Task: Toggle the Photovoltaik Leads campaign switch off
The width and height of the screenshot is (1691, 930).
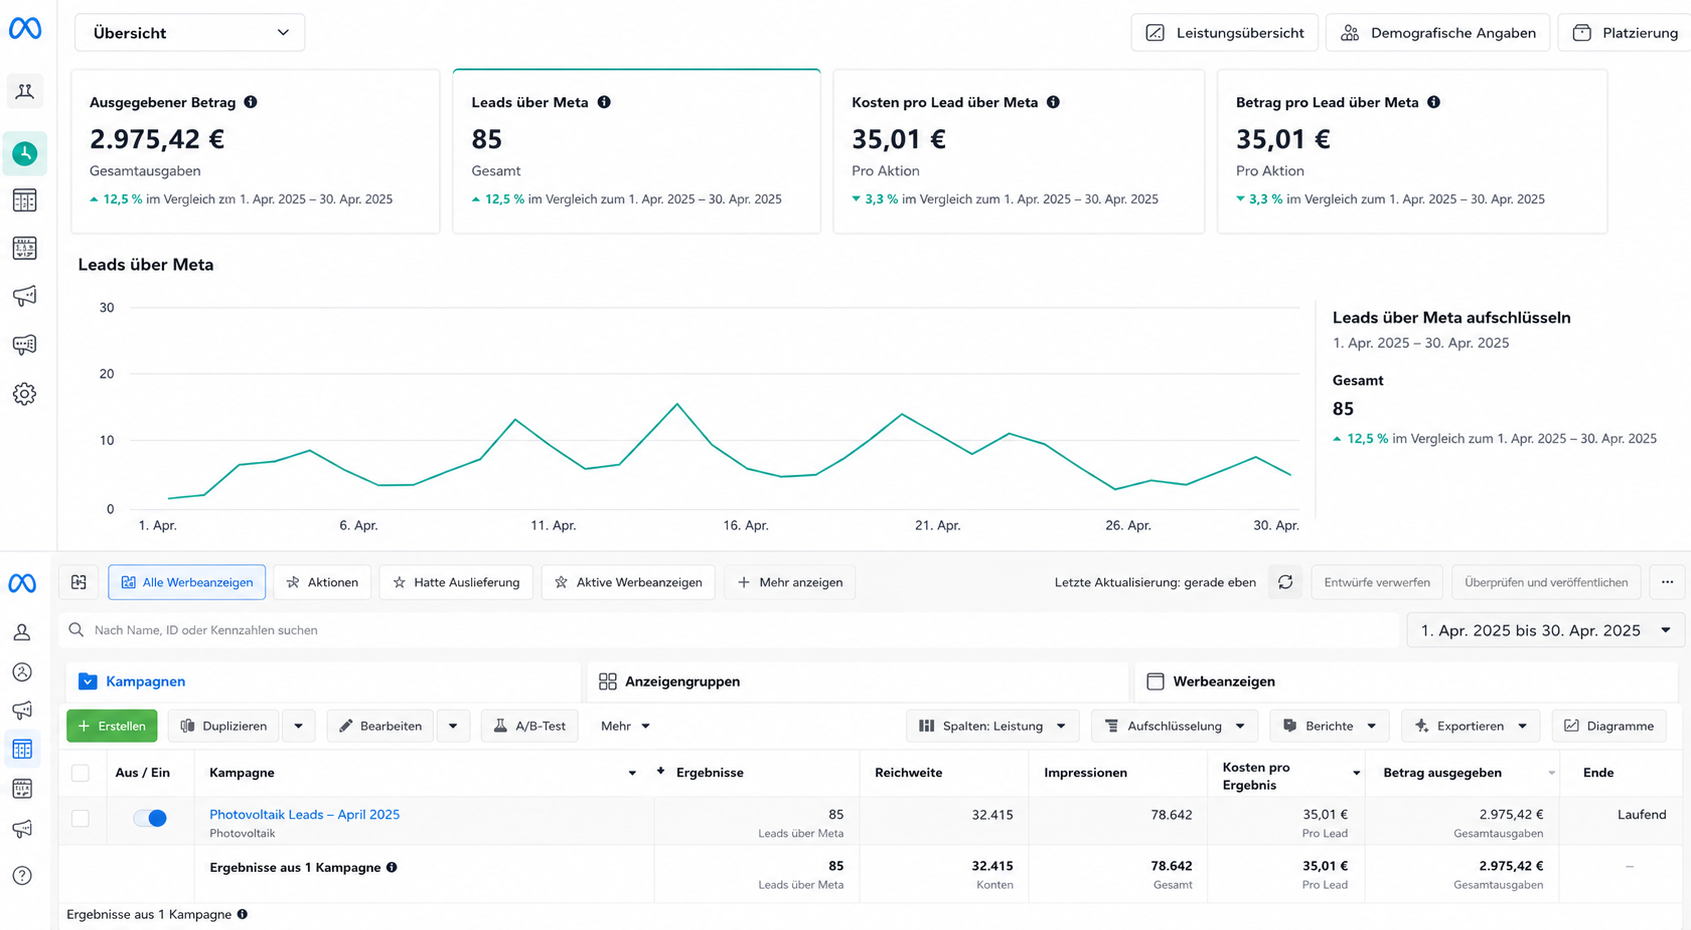Action: (150, 818)
